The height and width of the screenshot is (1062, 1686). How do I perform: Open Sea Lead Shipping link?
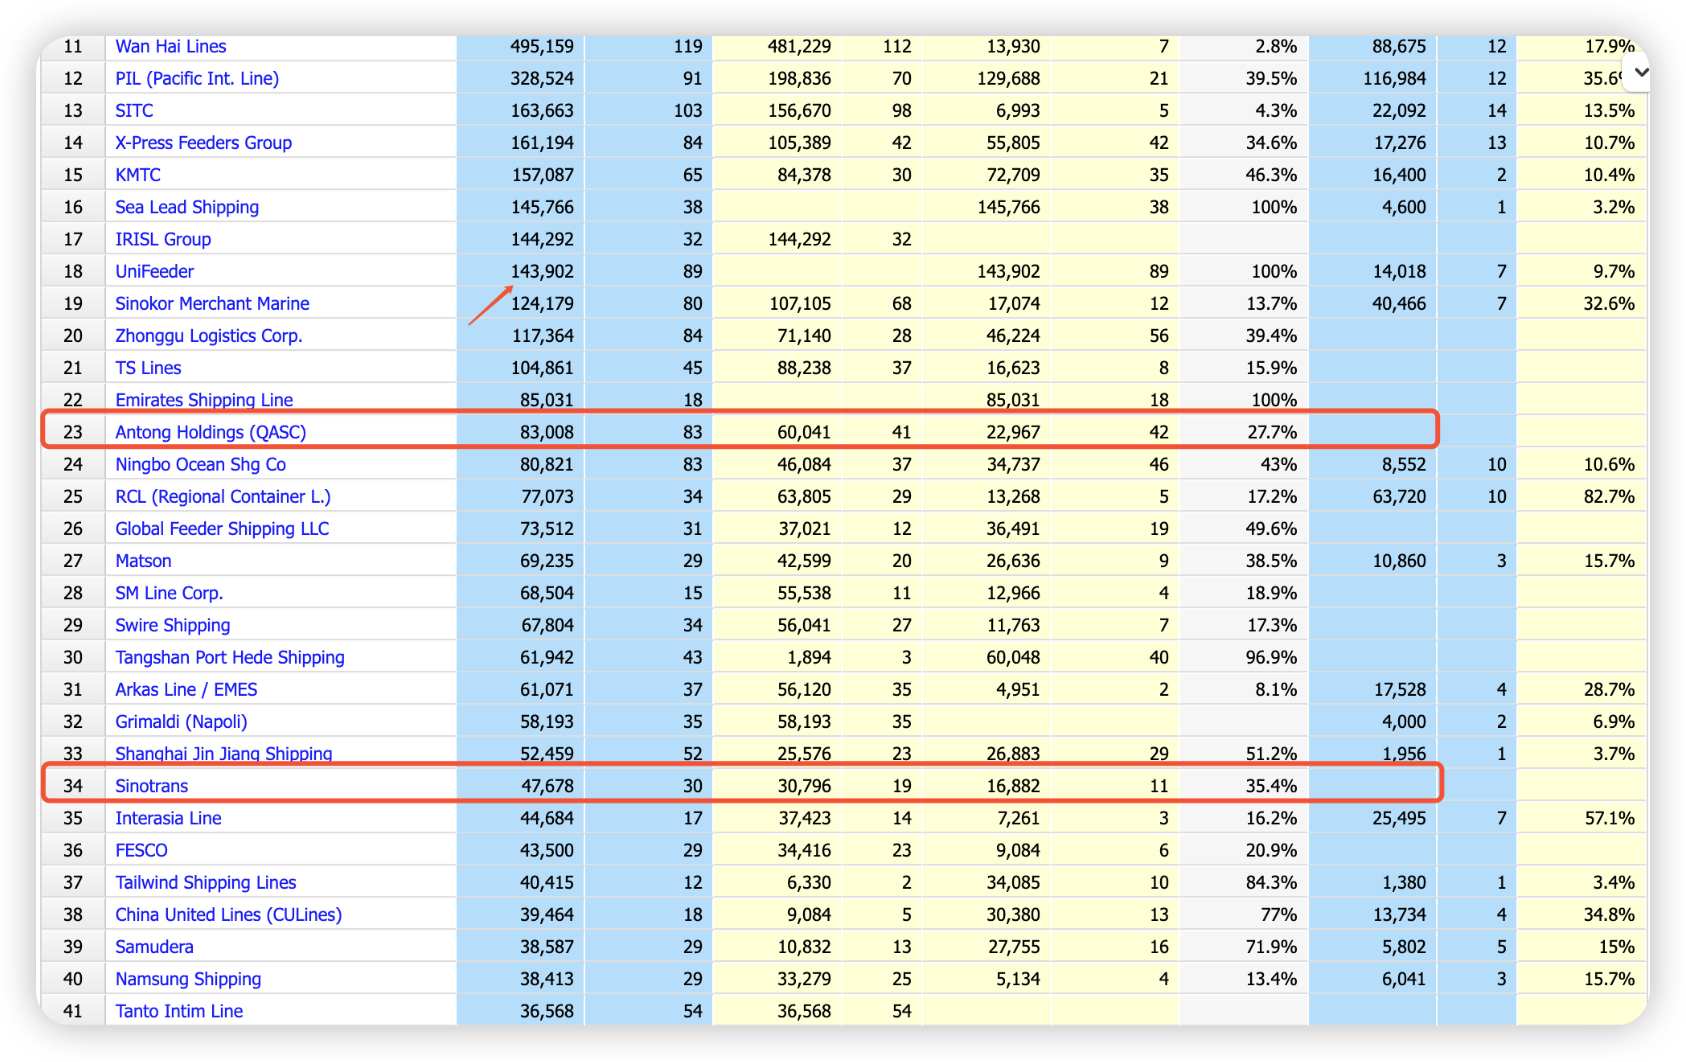pyautogui.click(x=187, y=207)
